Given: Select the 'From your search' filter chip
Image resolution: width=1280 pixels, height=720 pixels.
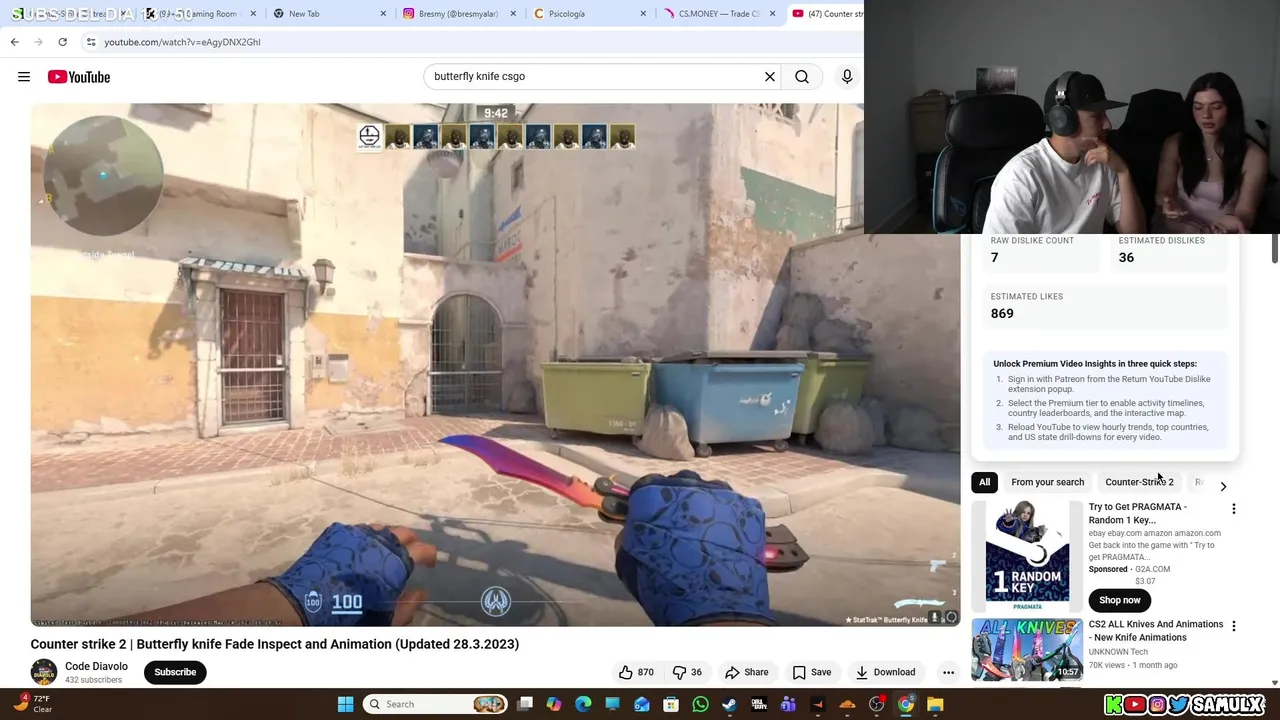Looking at the screenshot, I should (1047, 482).
